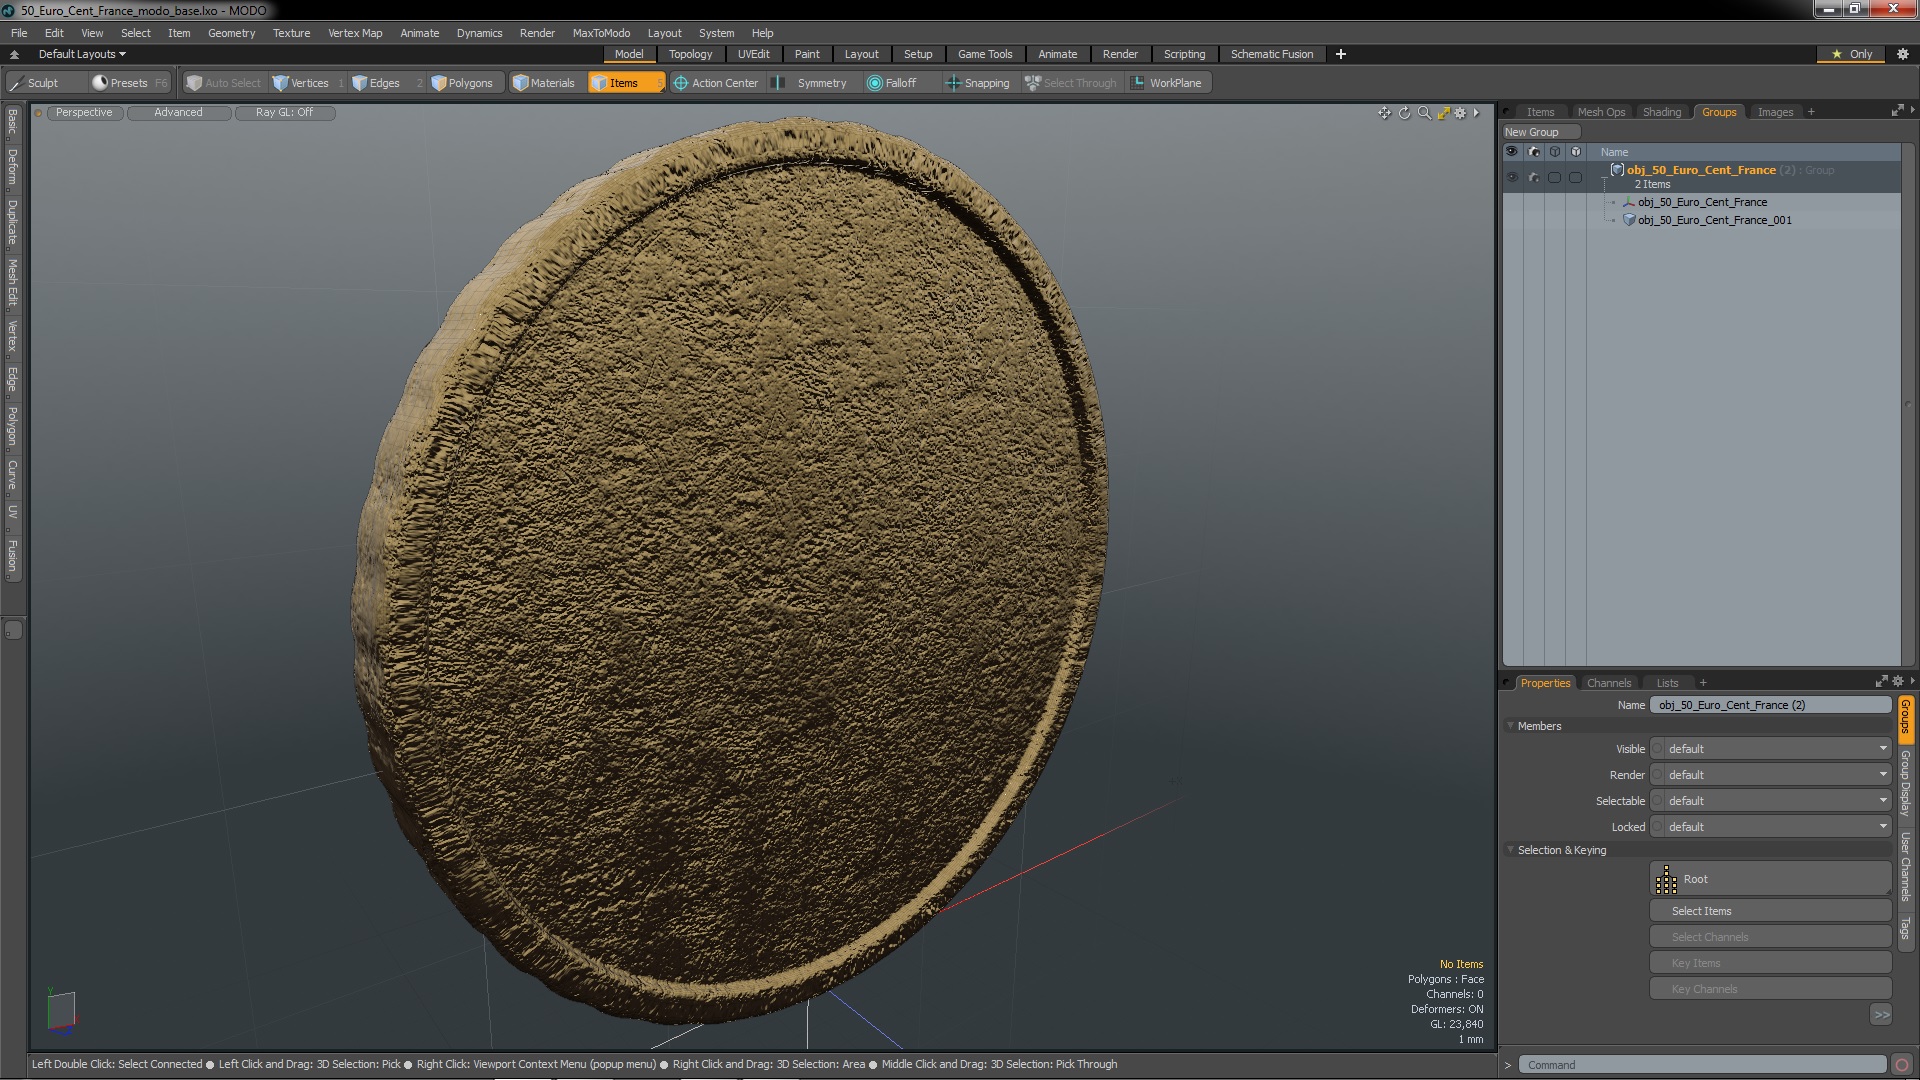Click the yellow viewport maximize arrows icon
The image size is (1920, 1080).
(1443, 113)
